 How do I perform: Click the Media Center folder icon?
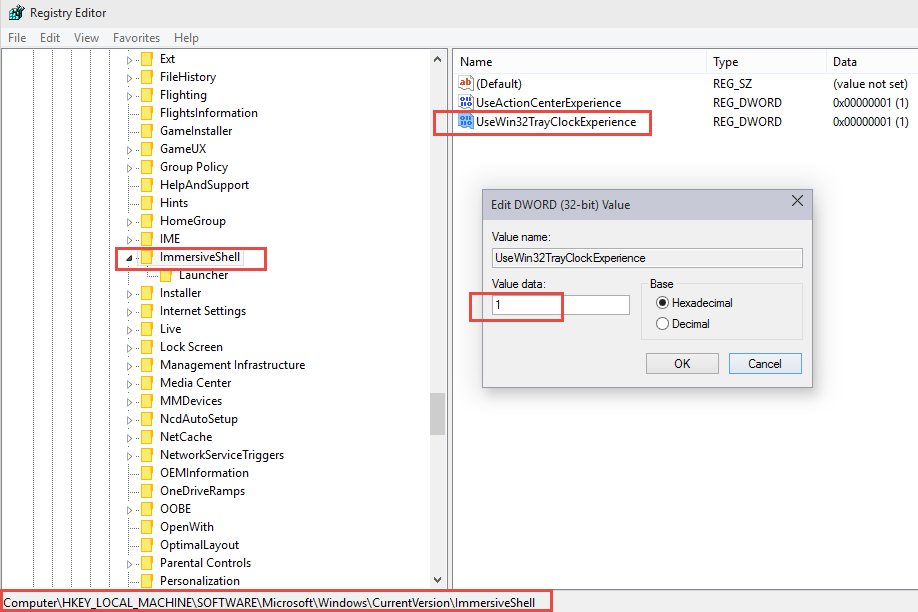coord(147,383)
